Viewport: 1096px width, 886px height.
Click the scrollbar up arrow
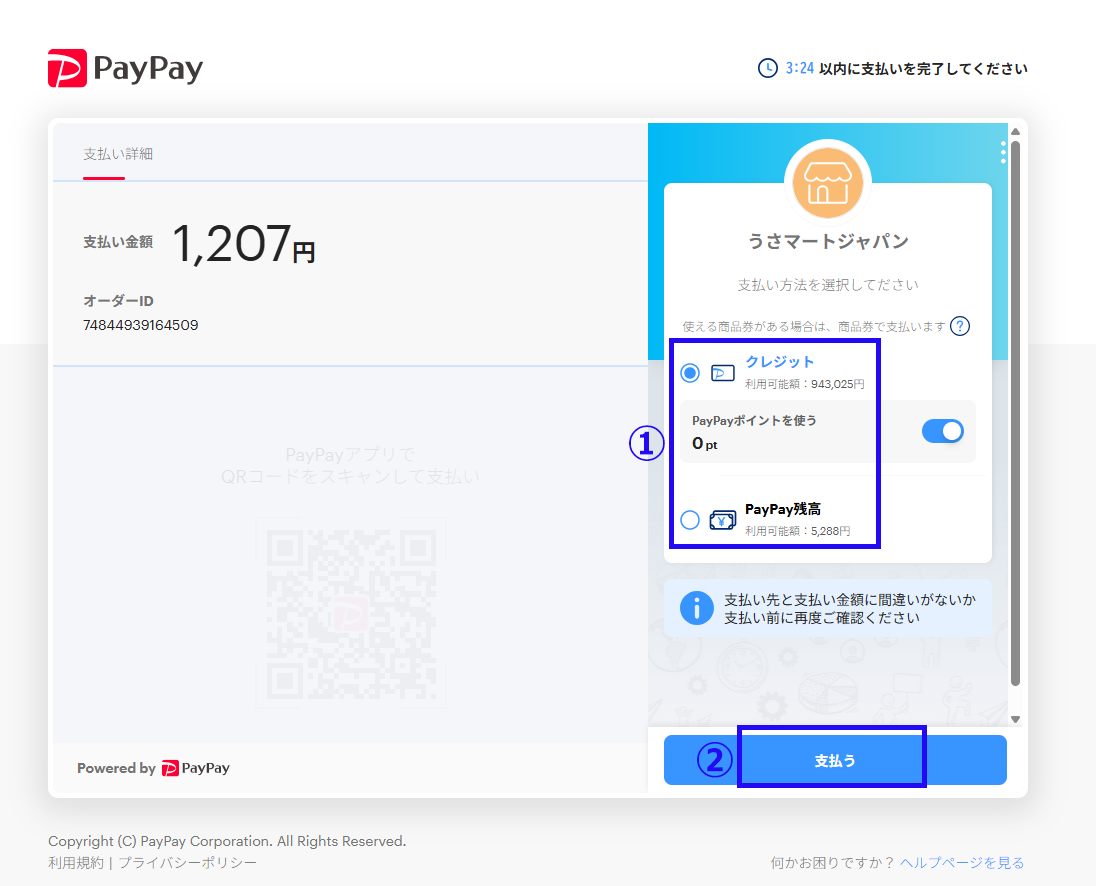1016,131
